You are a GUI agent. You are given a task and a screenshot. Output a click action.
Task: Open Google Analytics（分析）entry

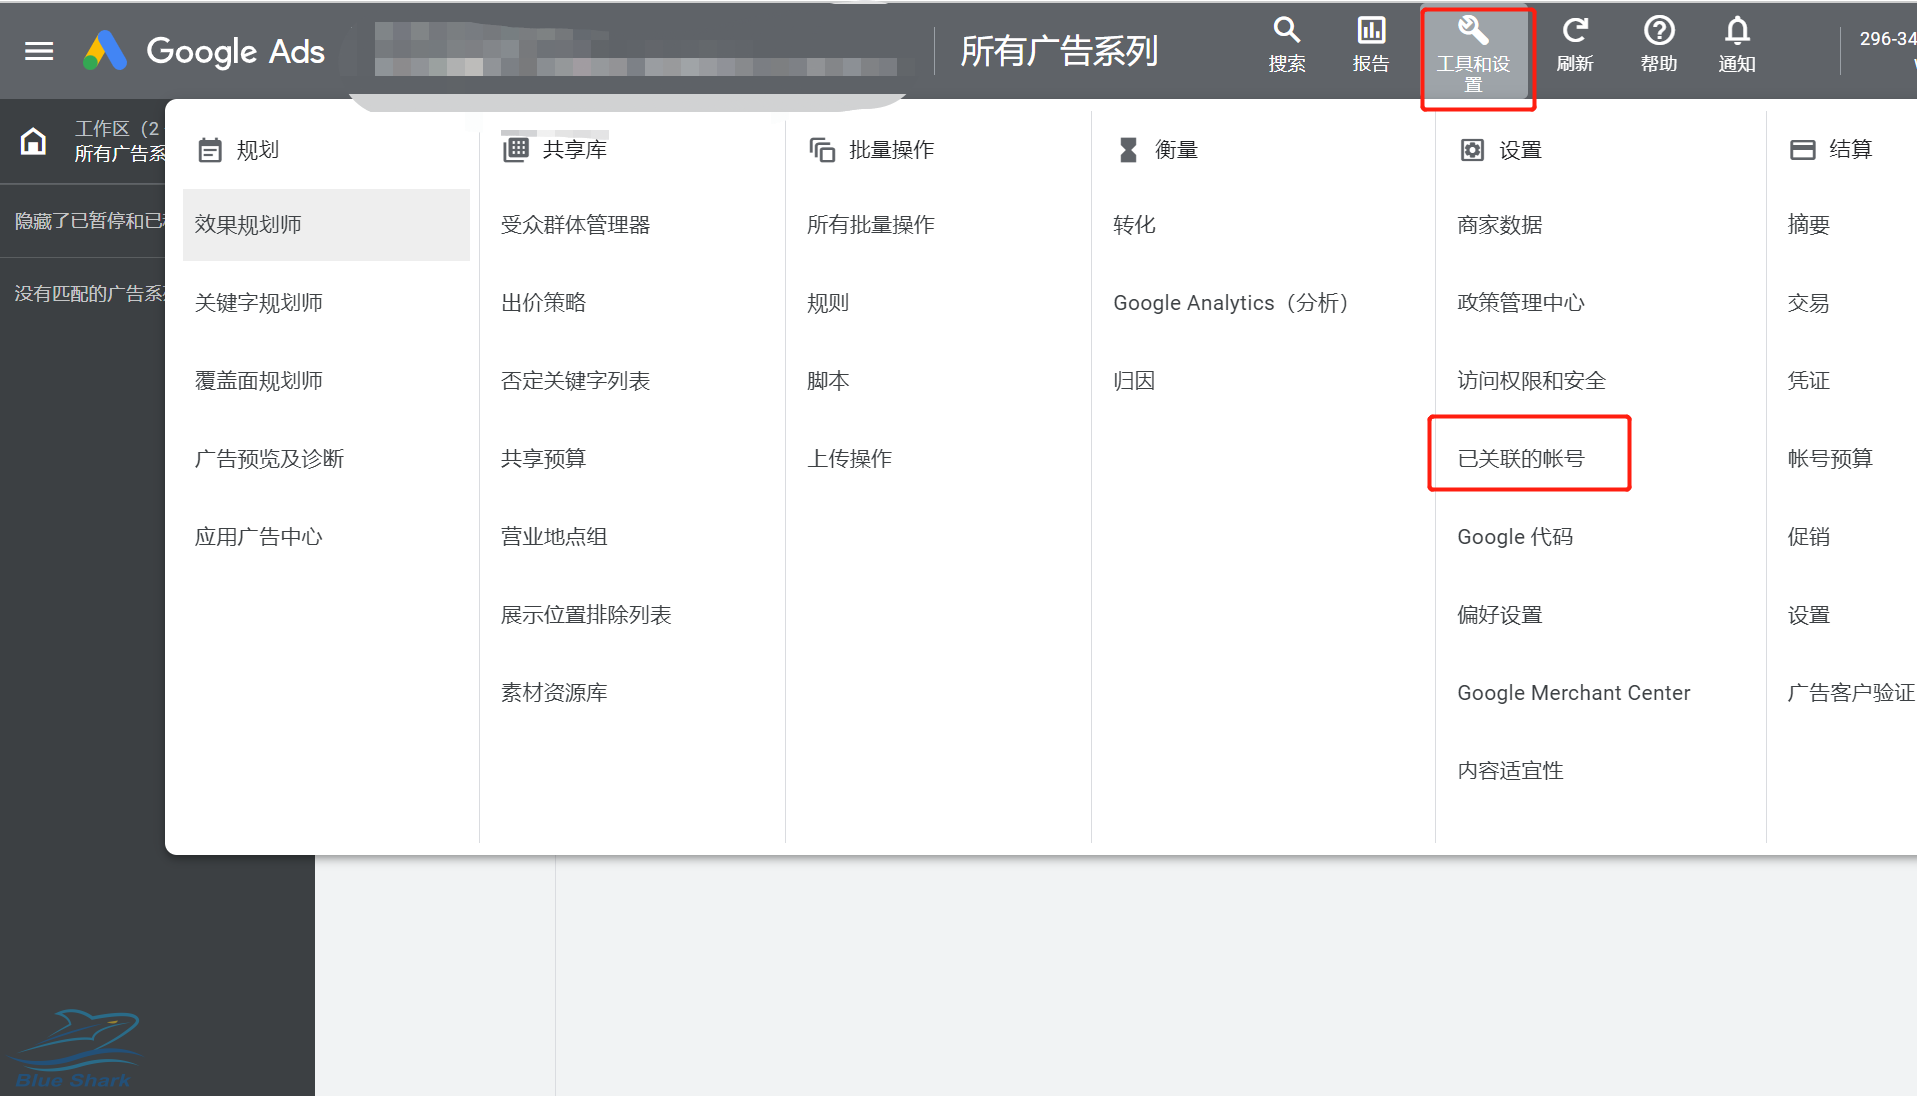[x=1230, y=303]
